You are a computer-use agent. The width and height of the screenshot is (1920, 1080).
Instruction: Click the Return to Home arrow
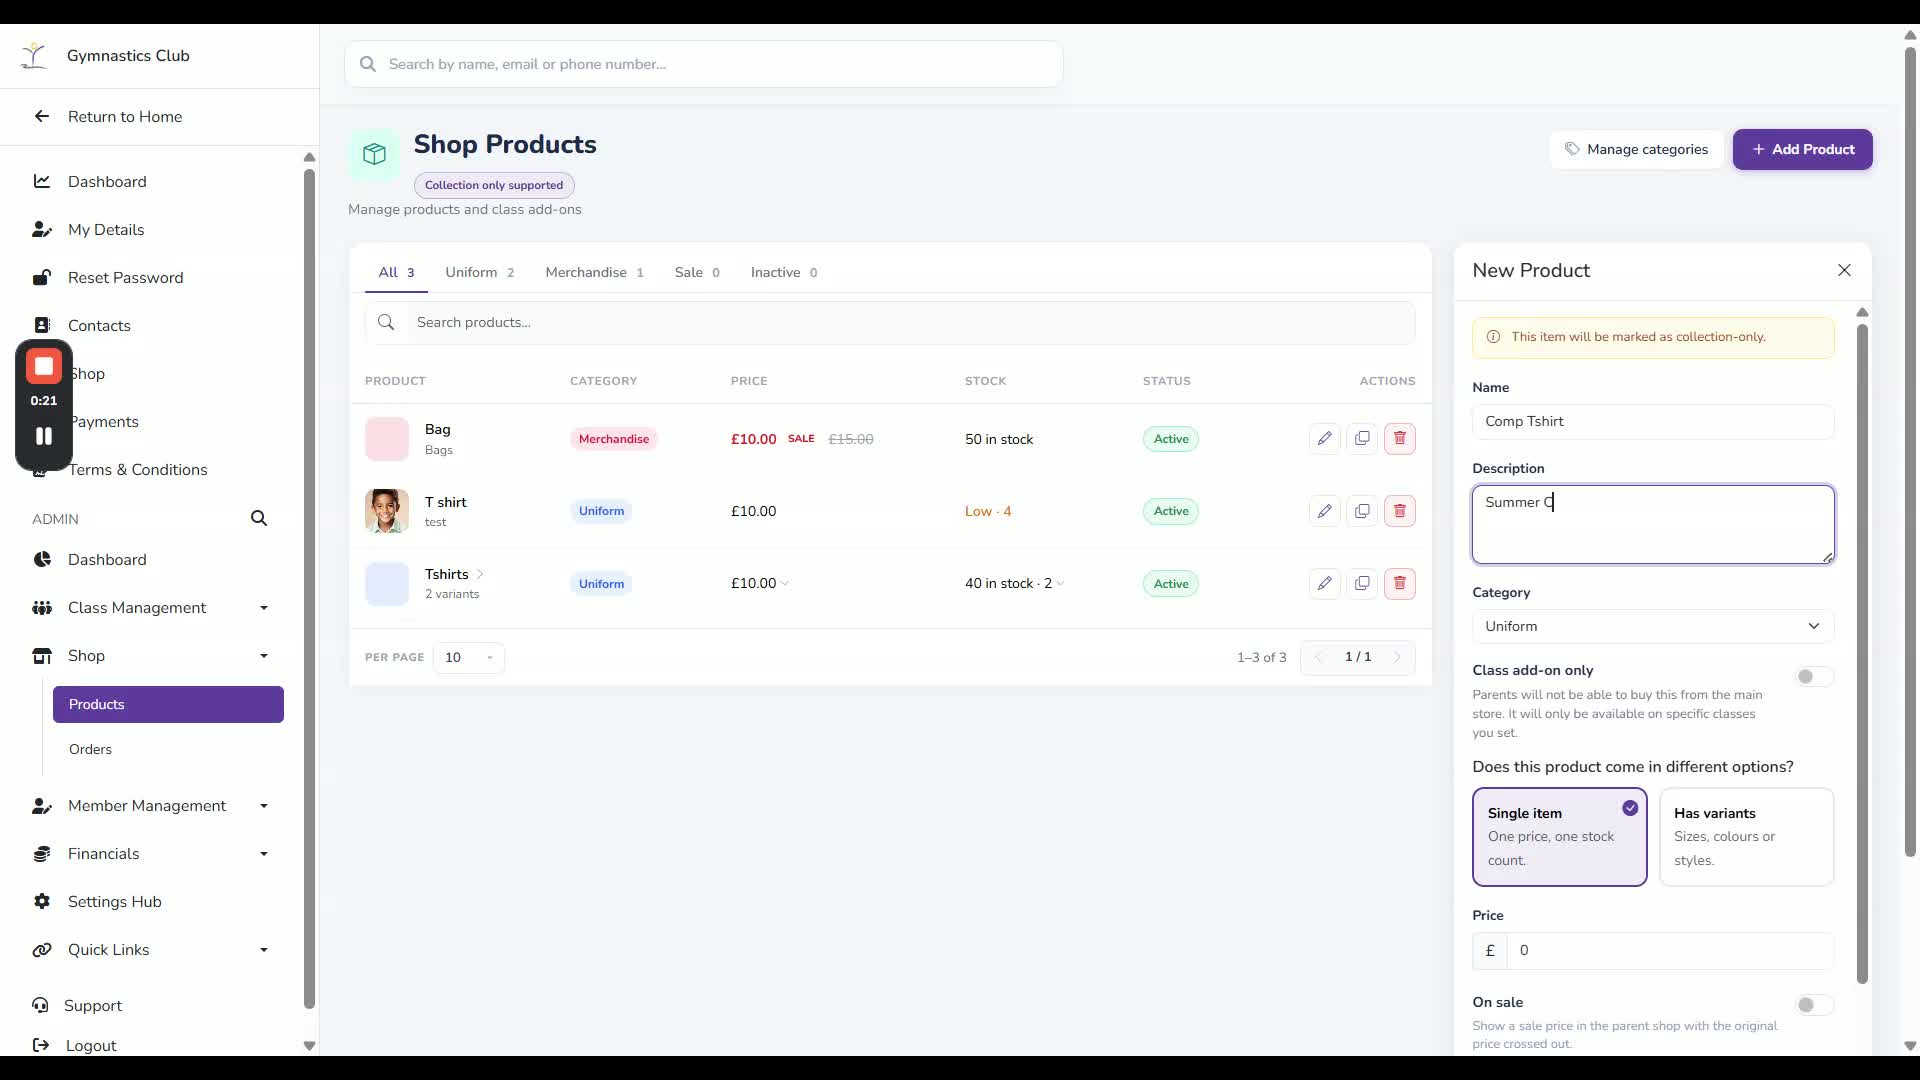coord(42,116)
